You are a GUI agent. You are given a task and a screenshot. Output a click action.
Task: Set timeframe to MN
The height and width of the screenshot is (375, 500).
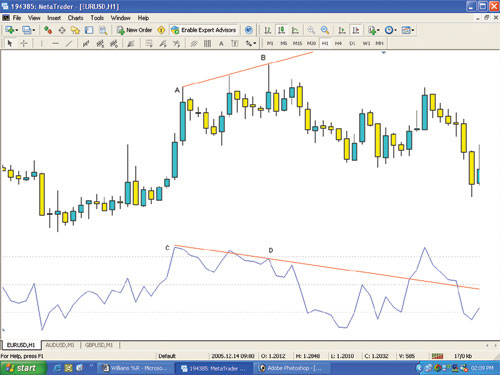380,43
